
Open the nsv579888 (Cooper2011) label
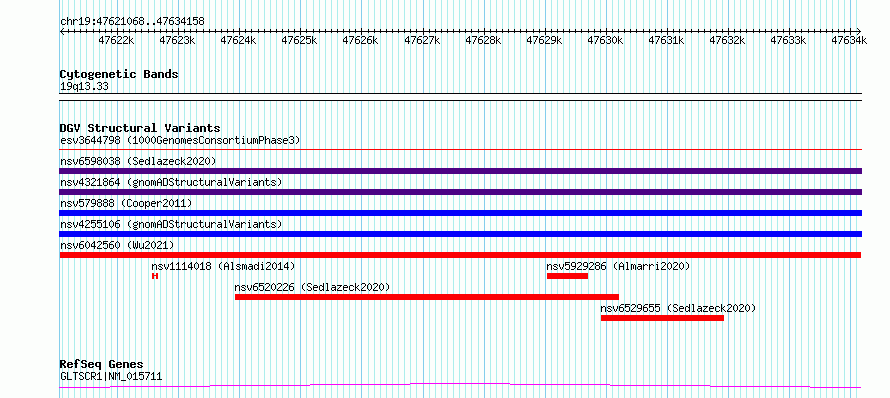coord(126,203)
